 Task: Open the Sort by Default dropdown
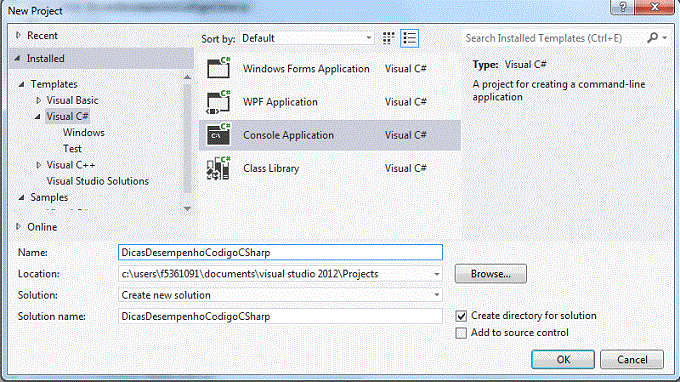[x=307, y=38]
